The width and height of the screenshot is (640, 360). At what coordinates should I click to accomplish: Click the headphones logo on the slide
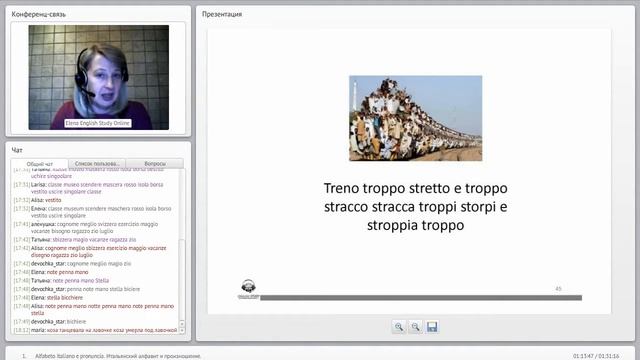[x=248, y=289]
